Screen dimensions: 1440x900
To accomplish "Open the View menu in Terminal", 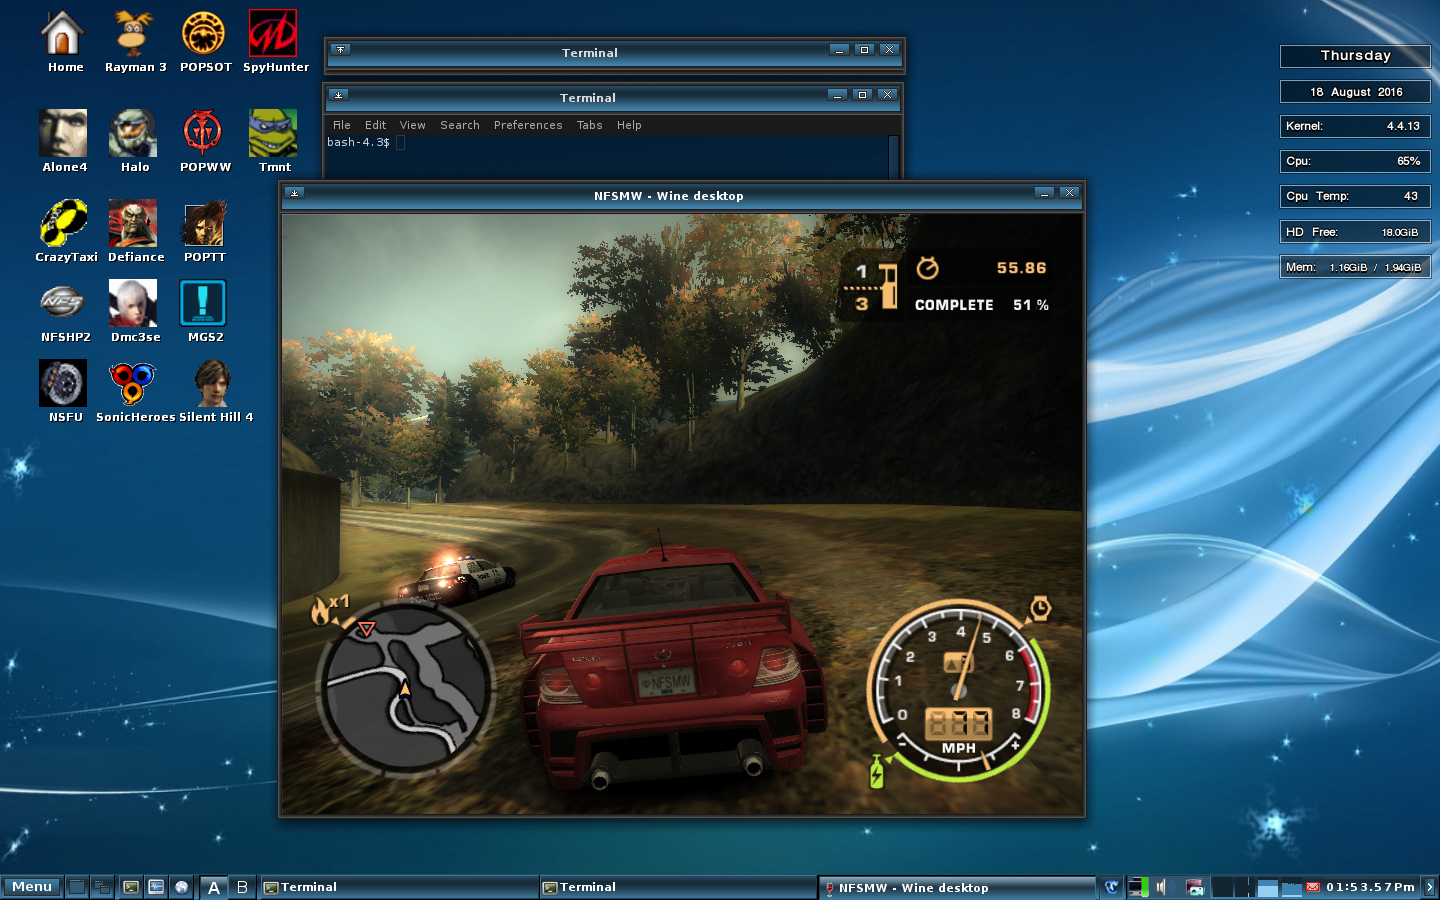I will pos(412,125).
